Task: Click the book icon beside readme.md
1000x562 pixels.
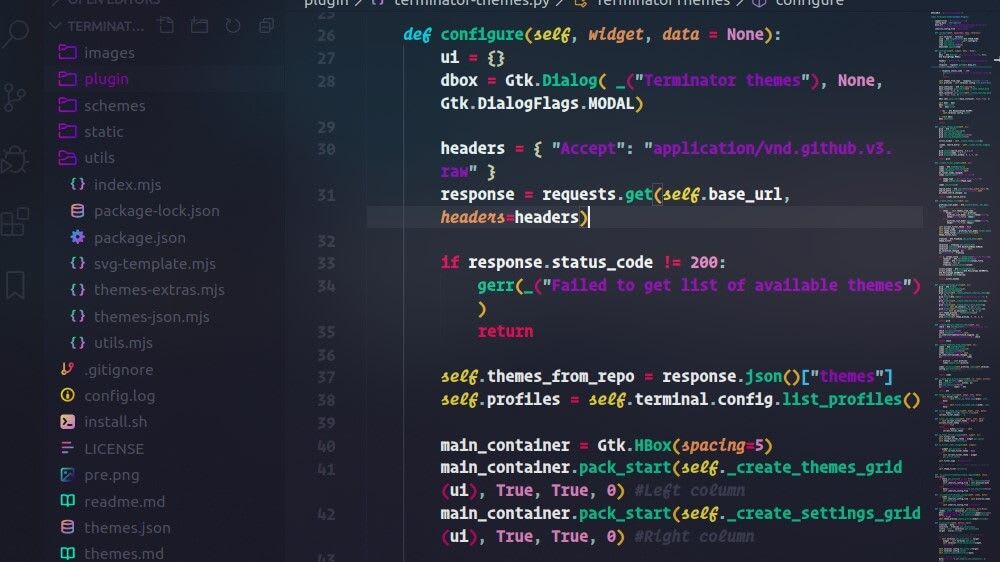Action: [x=68, y=501]
